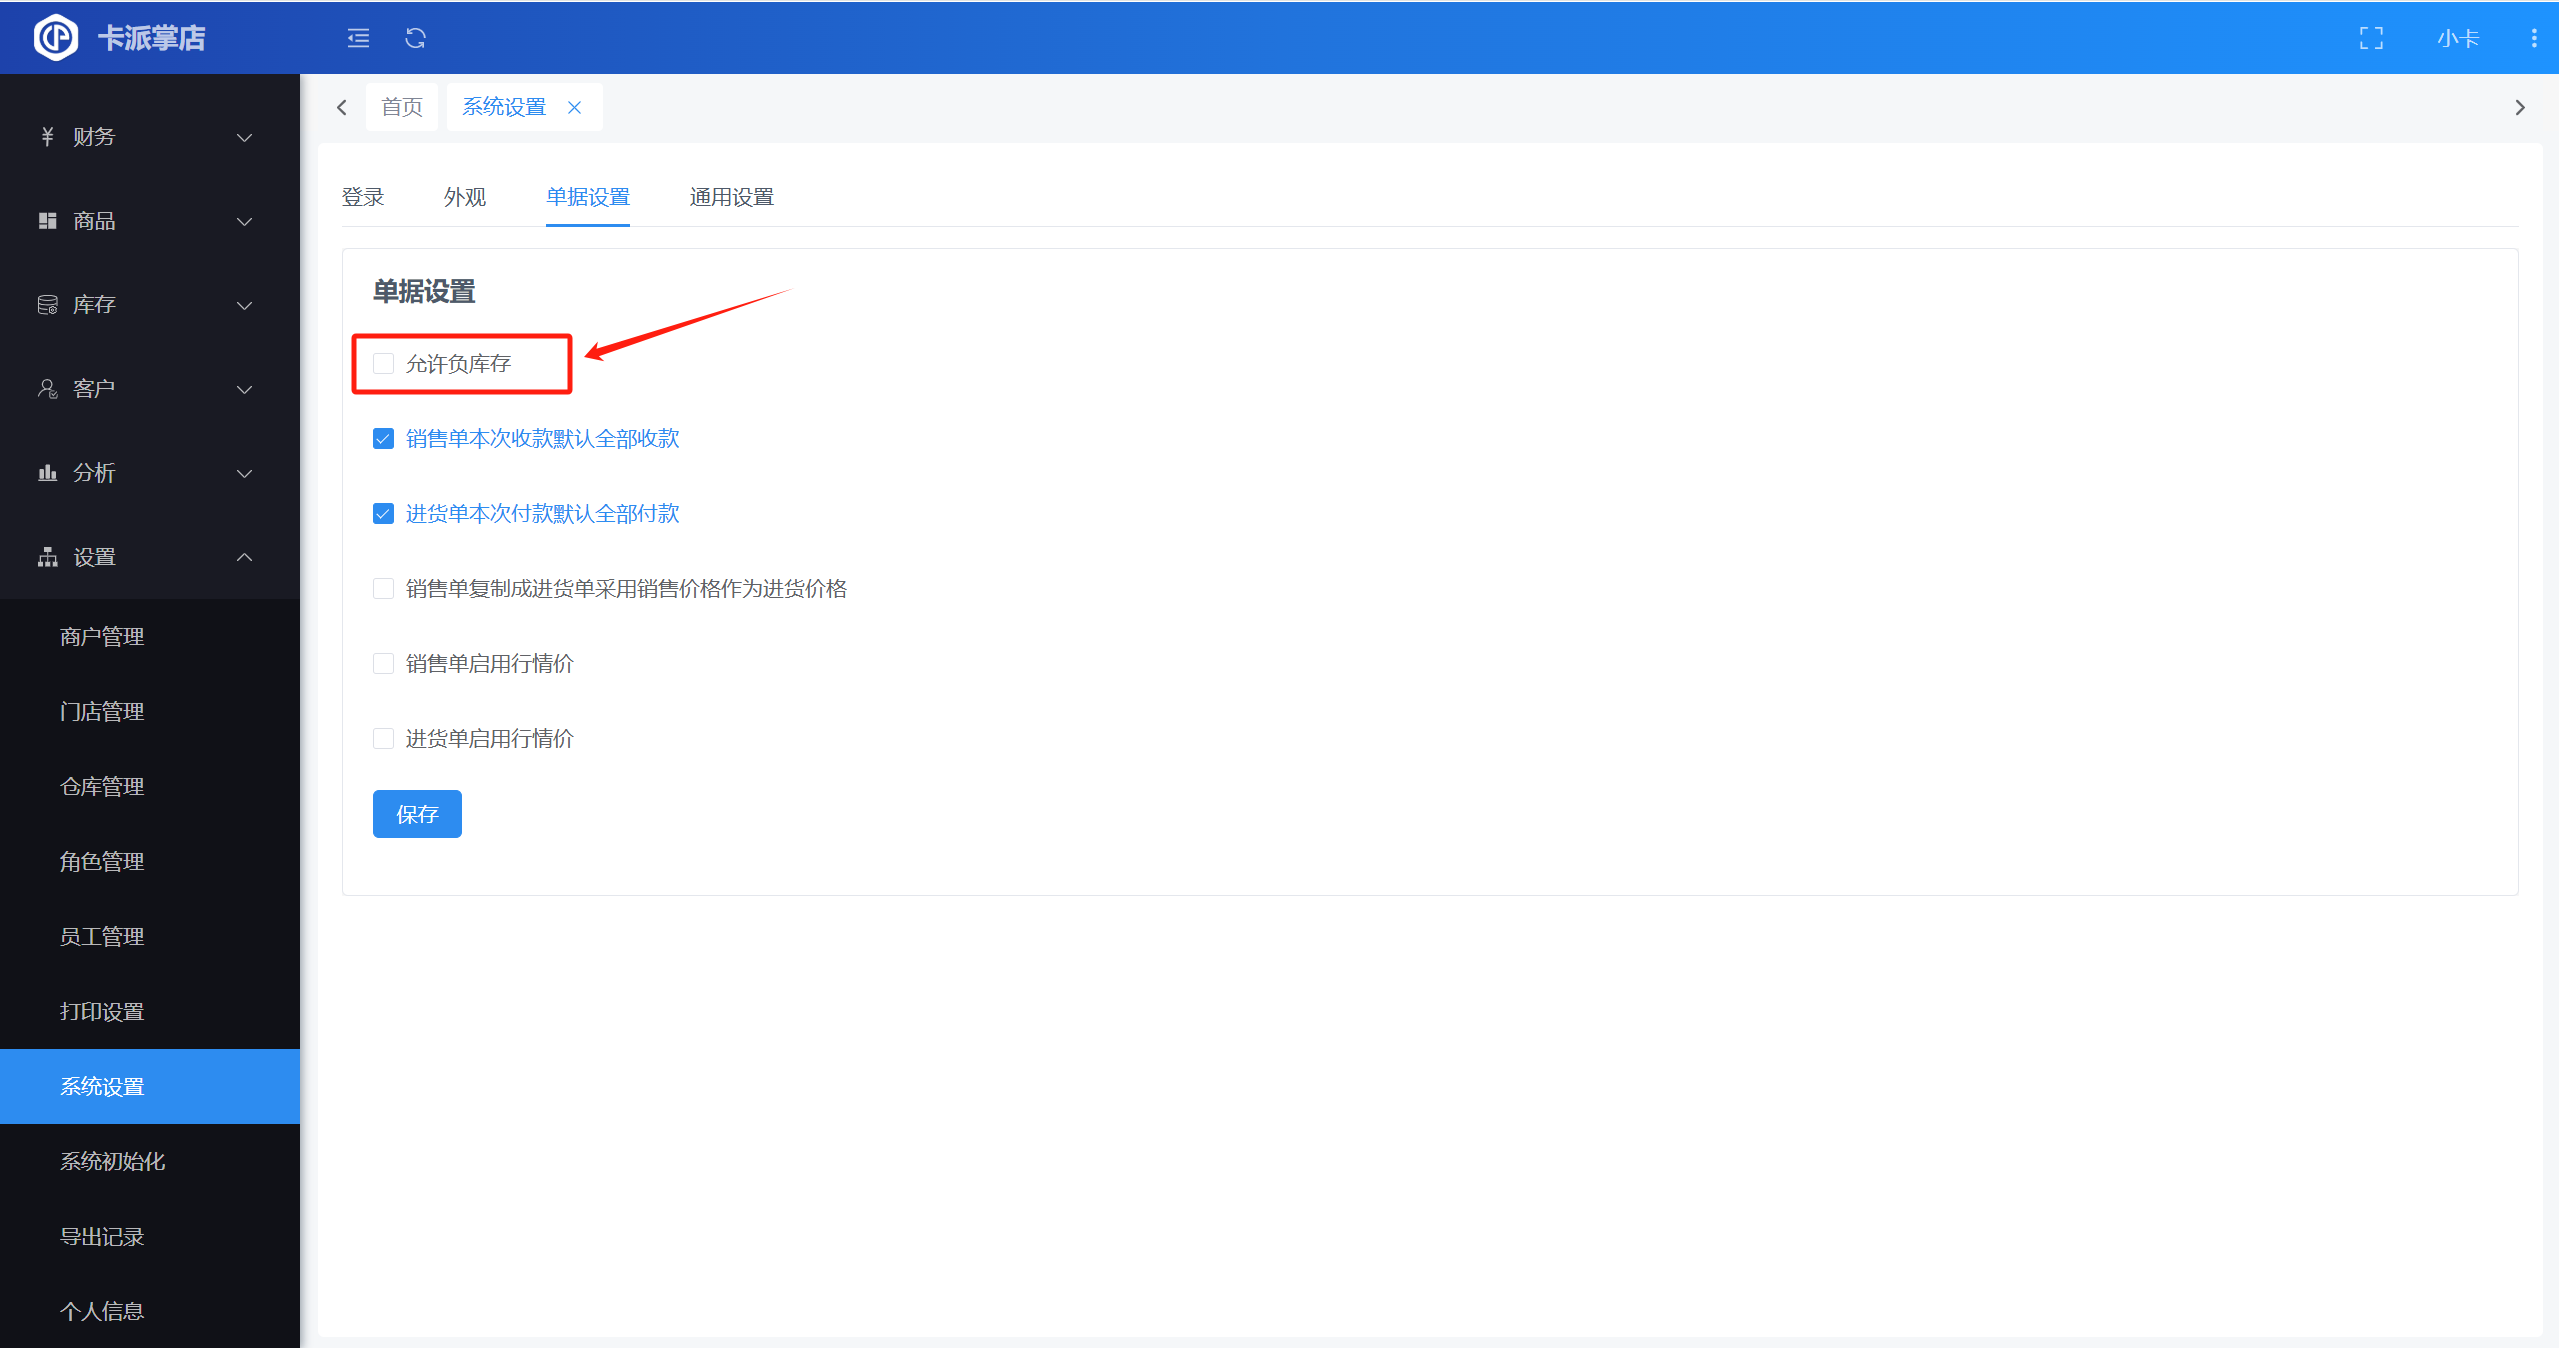Open the 首页 page tab
2559x1348 pixels.
click(402, 107)
